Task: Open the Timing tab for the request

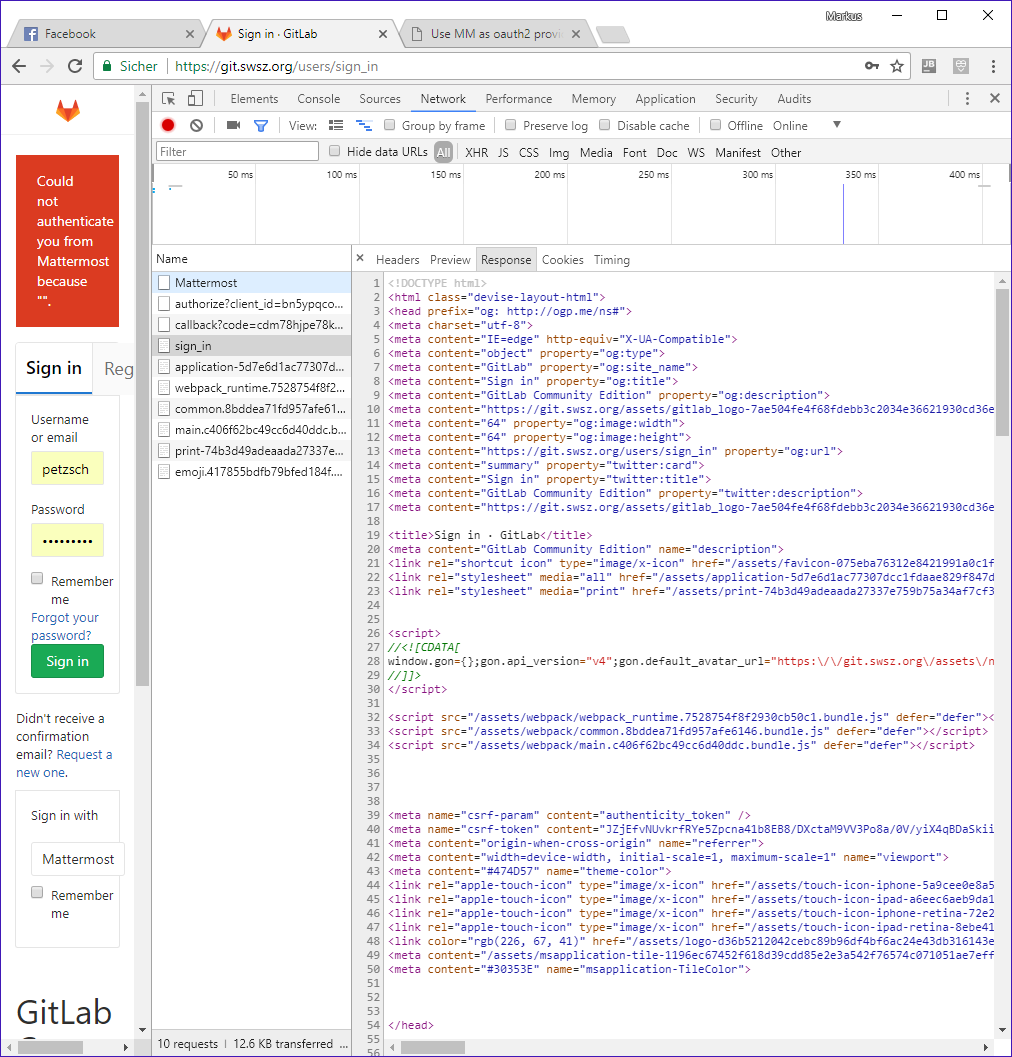Action: pos(612,260)
